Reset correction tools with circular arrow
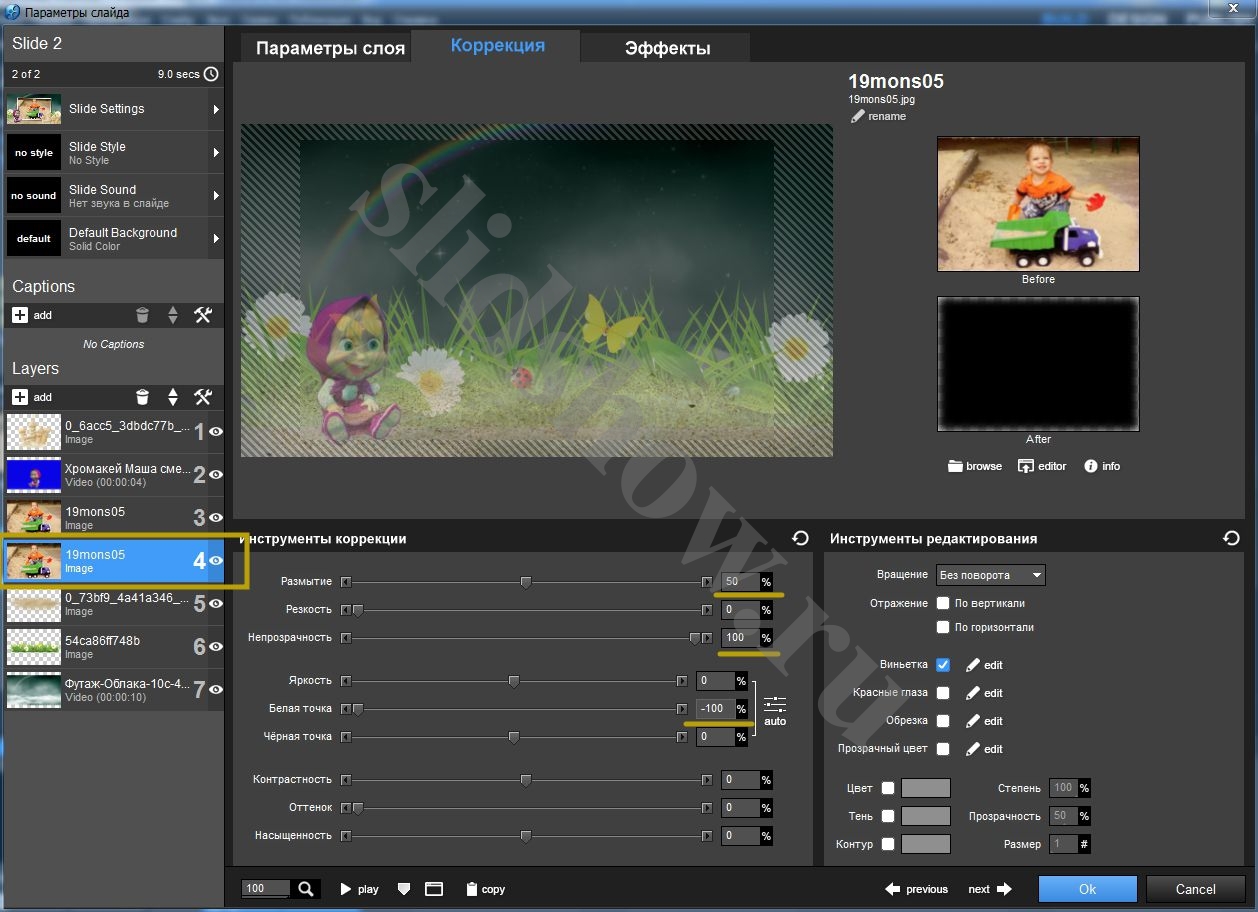Viewport: 1258px width, 912px height. [800, 538]
